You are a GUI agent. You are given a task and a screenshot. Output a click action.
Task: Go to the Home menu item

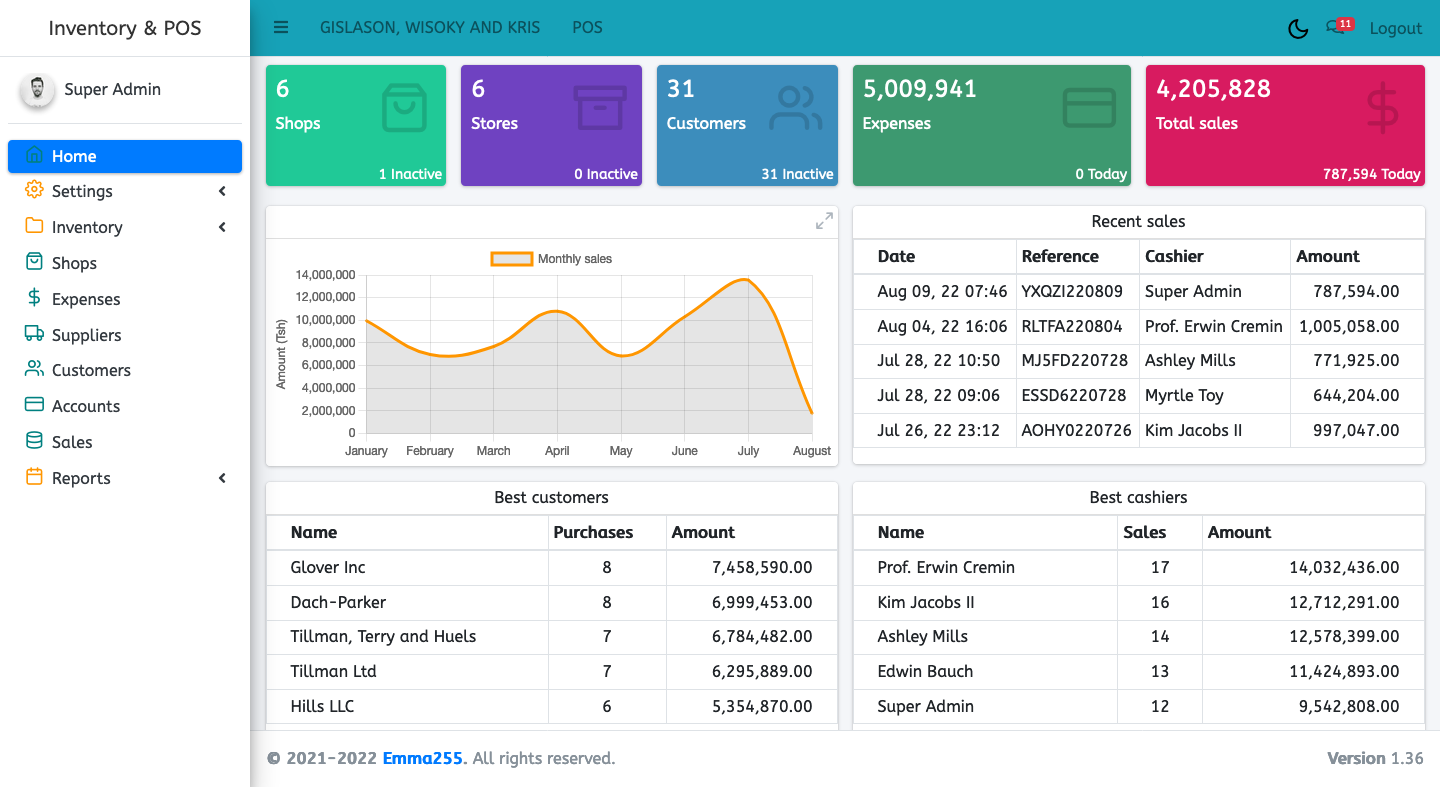[125, 156]
